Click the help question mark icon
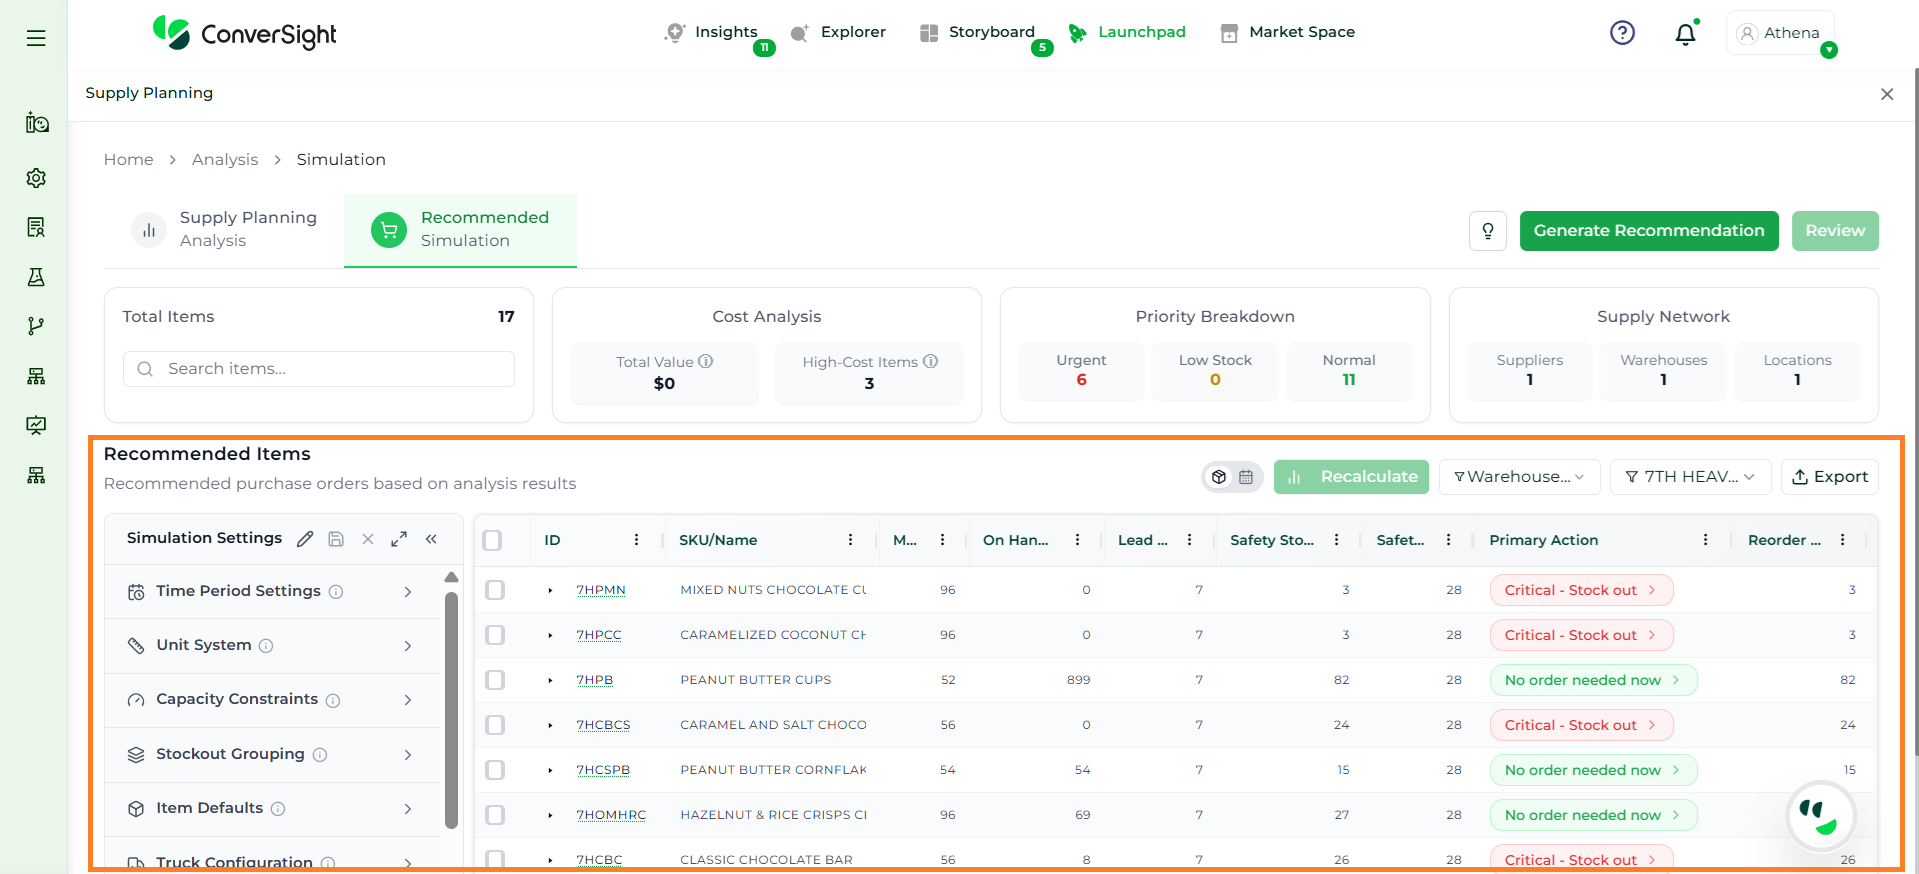The width and height of the screenshot is (1919, 874). pyautogui.click(x=1622, y=33)
